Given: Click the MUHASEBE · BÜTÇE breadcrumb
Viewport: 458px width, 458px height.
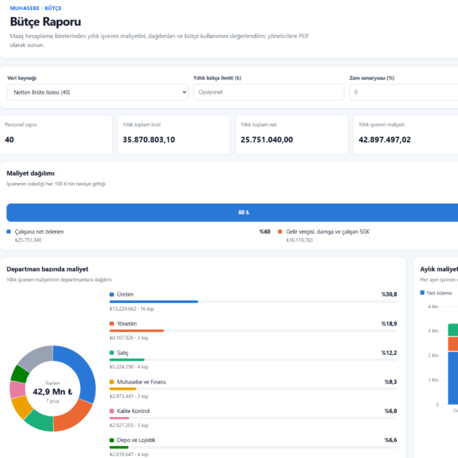Looking at the screenshot, I should coord(36,8).
